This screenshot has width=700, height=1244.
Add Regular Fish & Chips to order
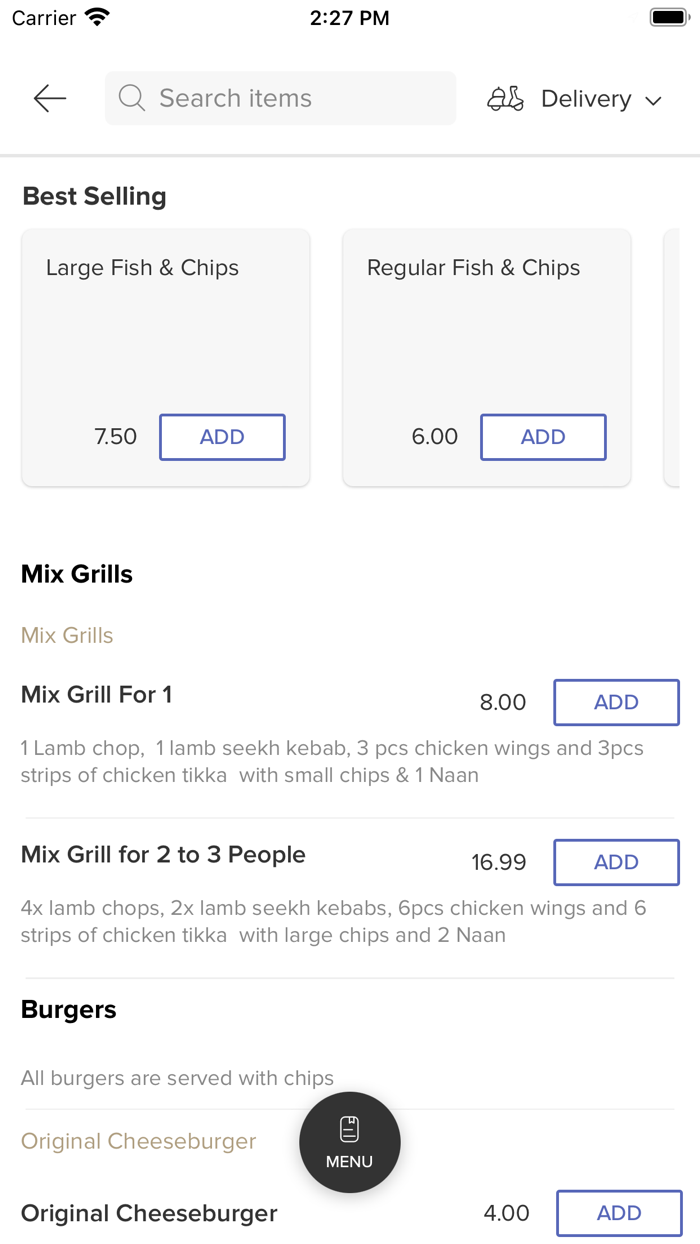(543, 437)
